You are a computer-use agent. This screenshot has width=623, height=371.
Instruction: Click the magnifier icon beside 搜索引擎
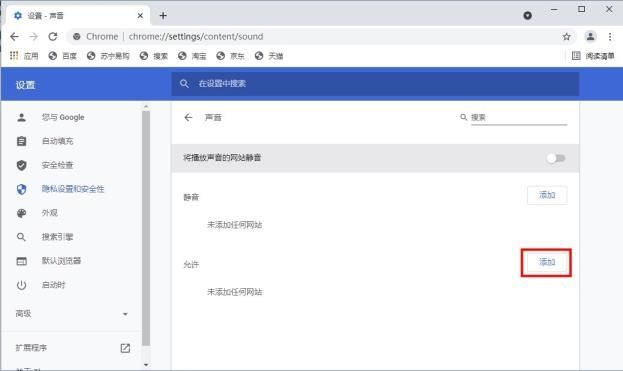21,237
